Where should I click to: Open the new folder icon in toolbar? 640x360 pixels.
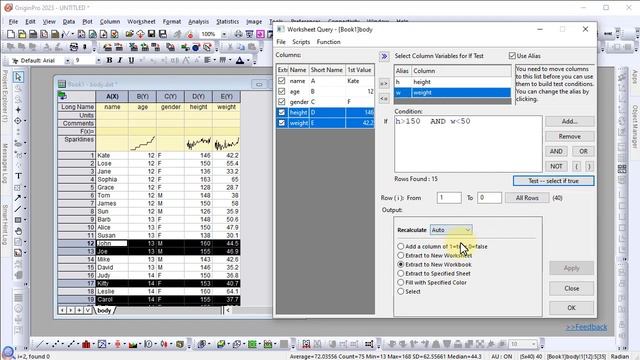point(22,34)
